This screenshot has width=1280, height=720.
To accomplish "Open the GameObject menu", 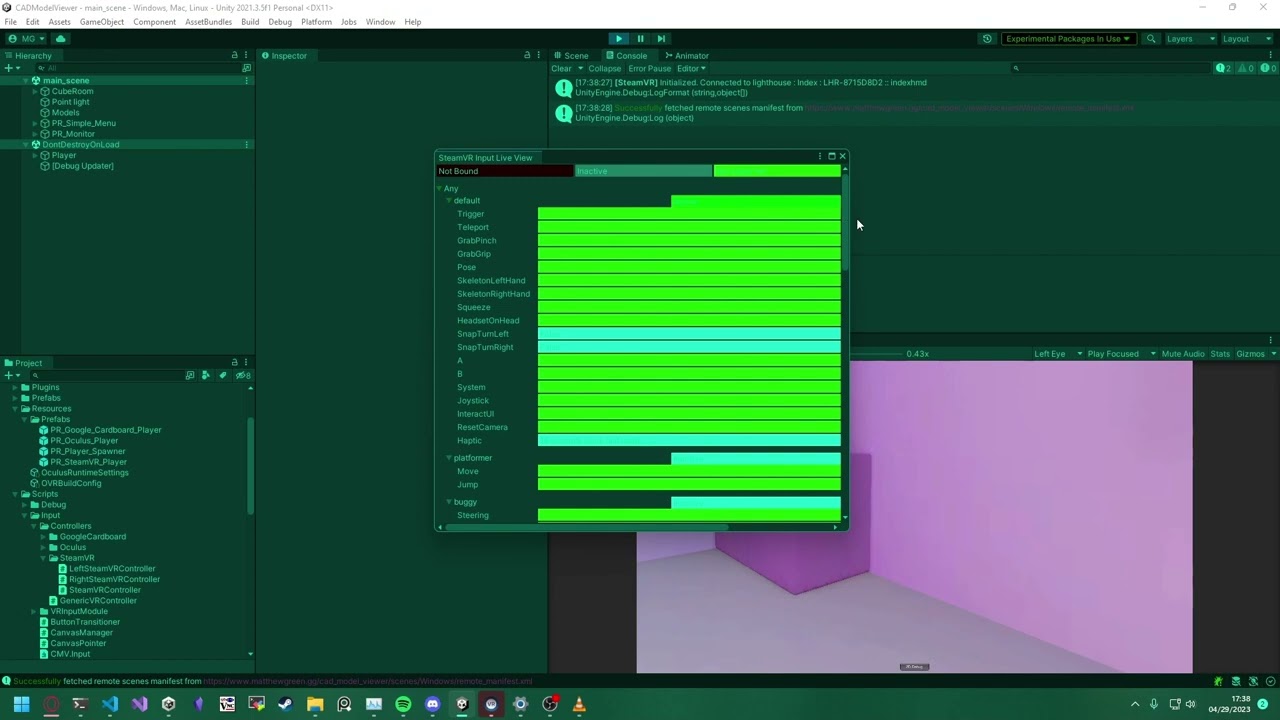I will 102,22.
